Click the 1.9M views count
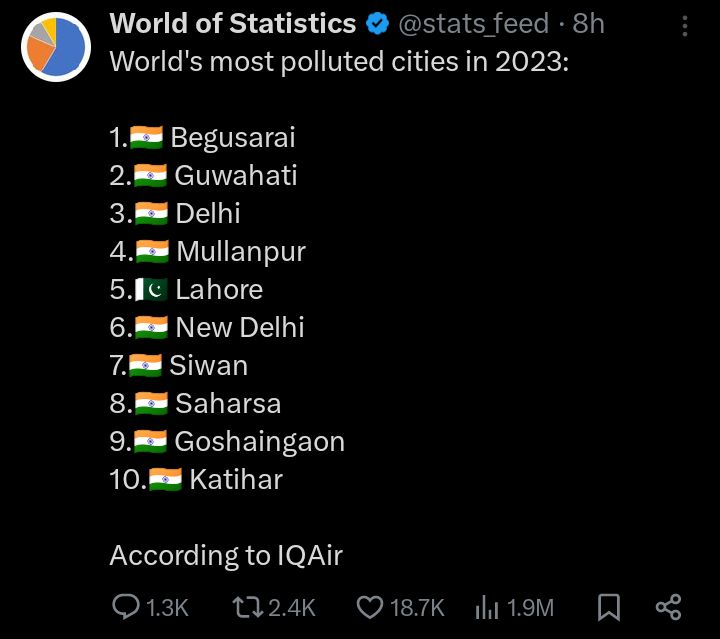 click(x=530, y=607)
